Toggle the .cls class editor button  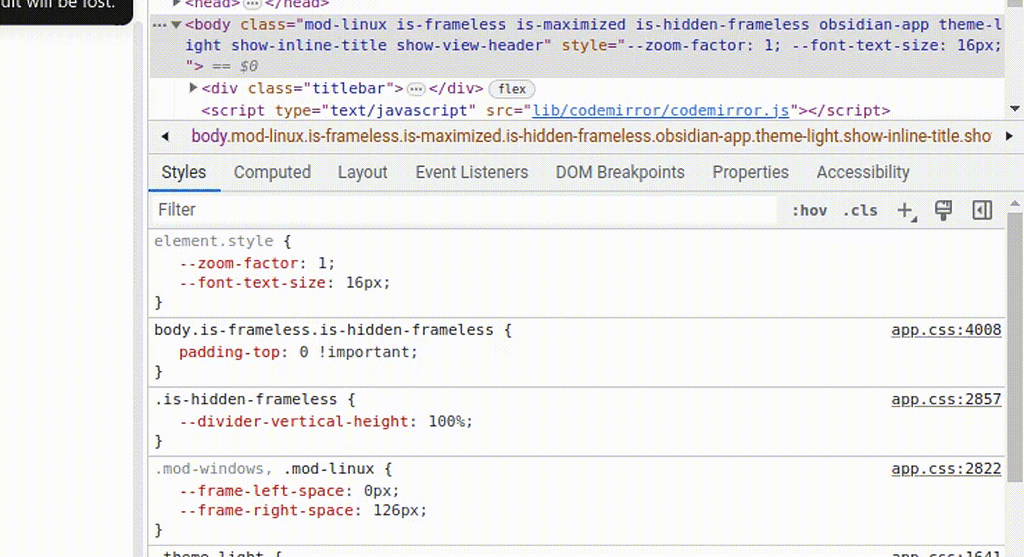tap(860, 211)
